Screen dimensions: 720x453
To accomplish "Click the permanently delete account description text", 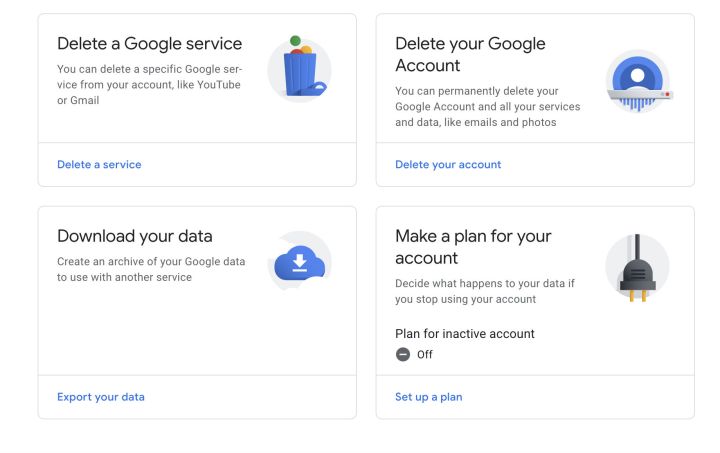I will point(487,107).
